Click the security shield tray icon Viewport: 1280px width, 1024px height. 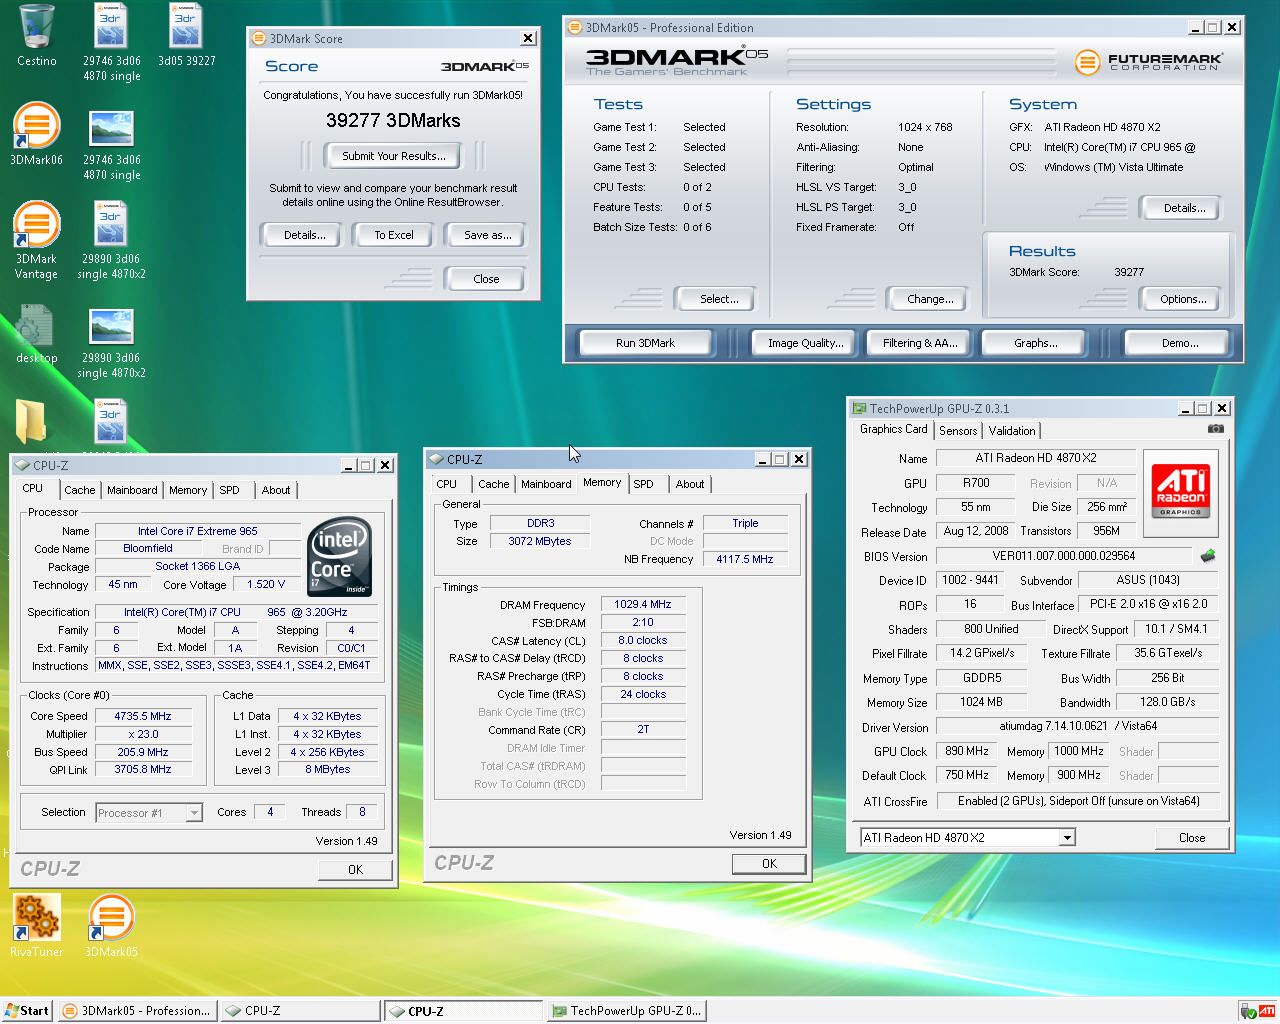(1248, 1011)
